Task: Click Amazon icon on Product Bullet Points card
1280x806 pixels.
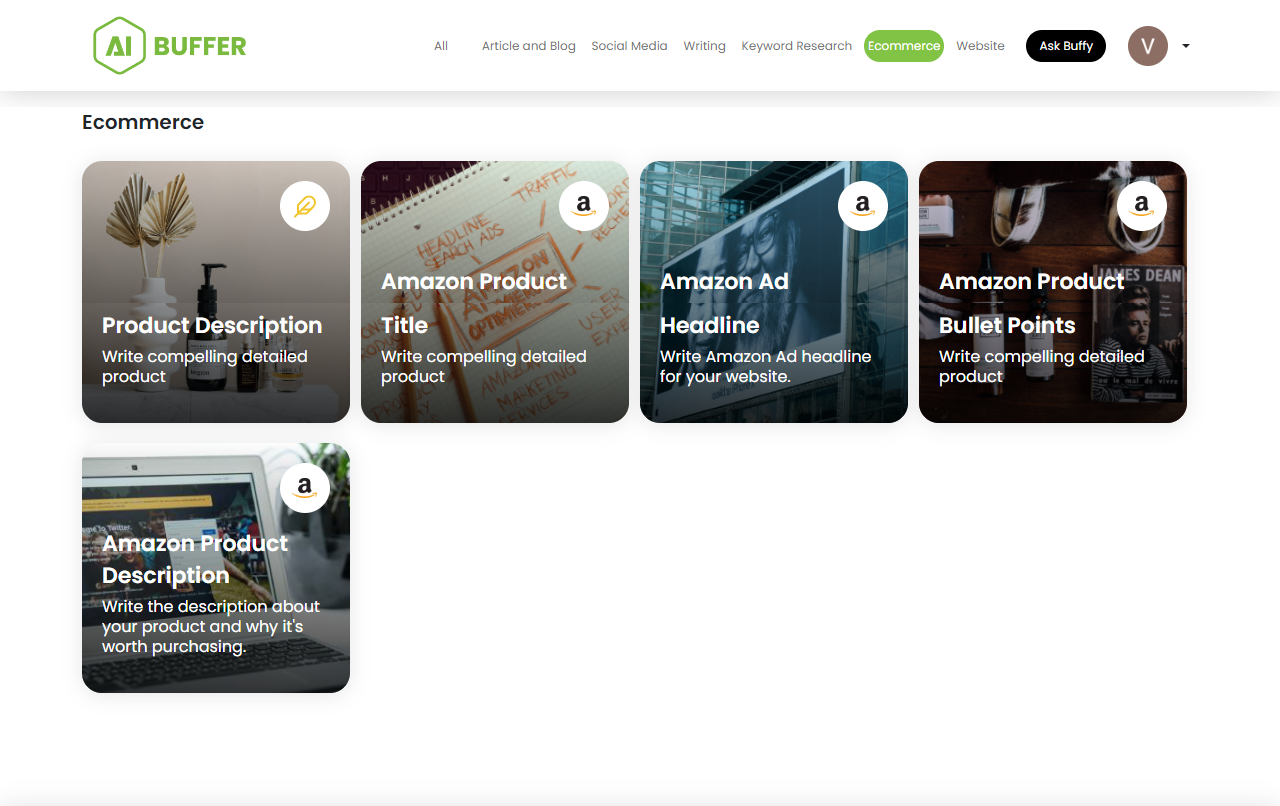Action: pyautogui.click(x=1142, y=206)
